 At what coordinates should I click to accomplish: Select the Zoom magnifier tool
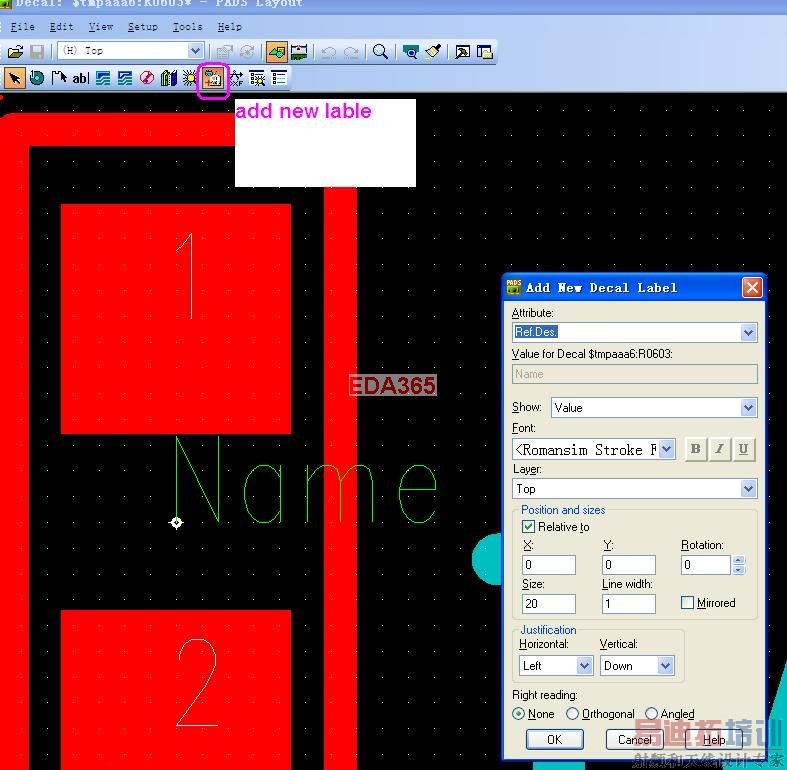380,52
